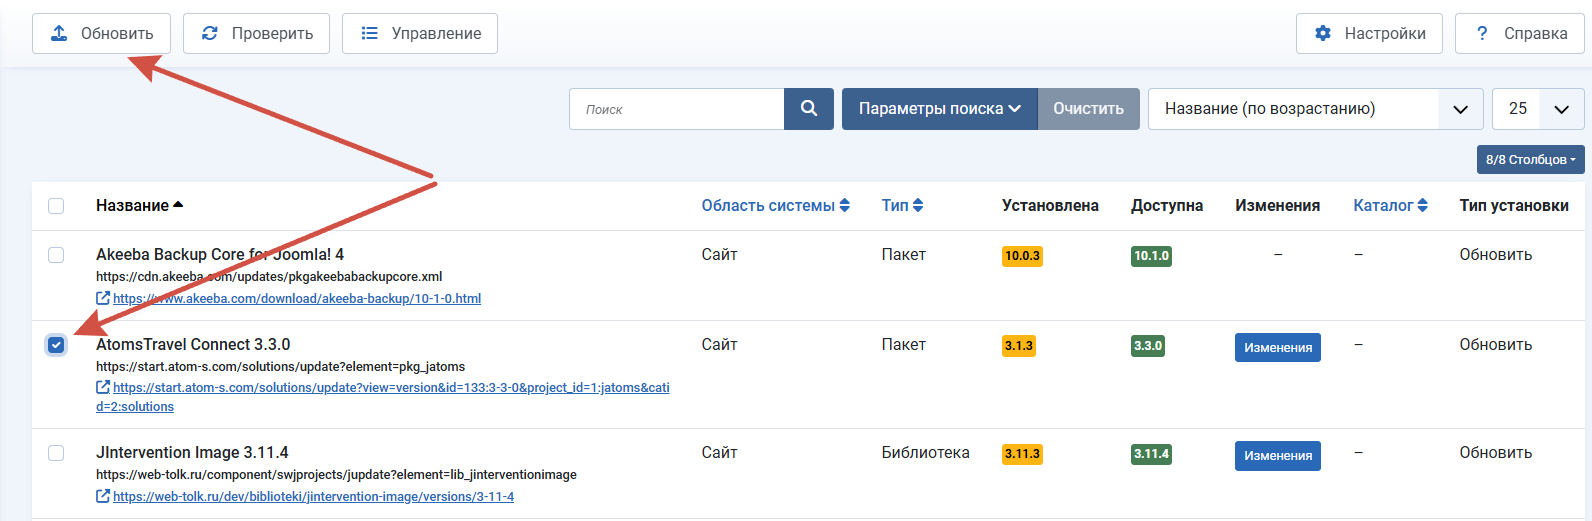The image size is (1592, 521).
Task: Open the start.atom-s.com version info link
Action: point(383,397)
